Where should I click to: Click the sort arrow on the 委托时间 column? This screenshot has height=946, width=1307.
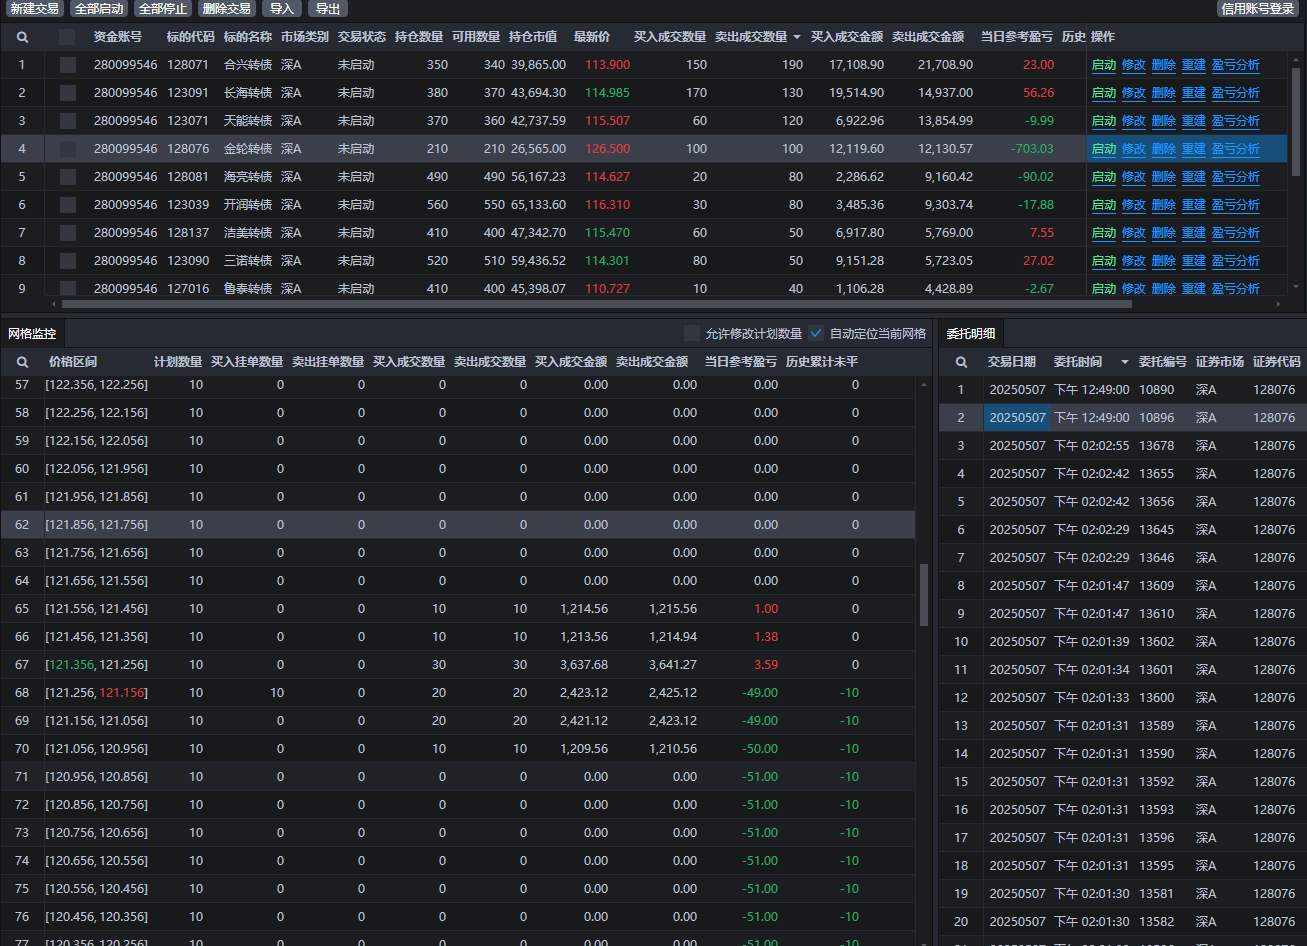click(x=1124, y=362)
